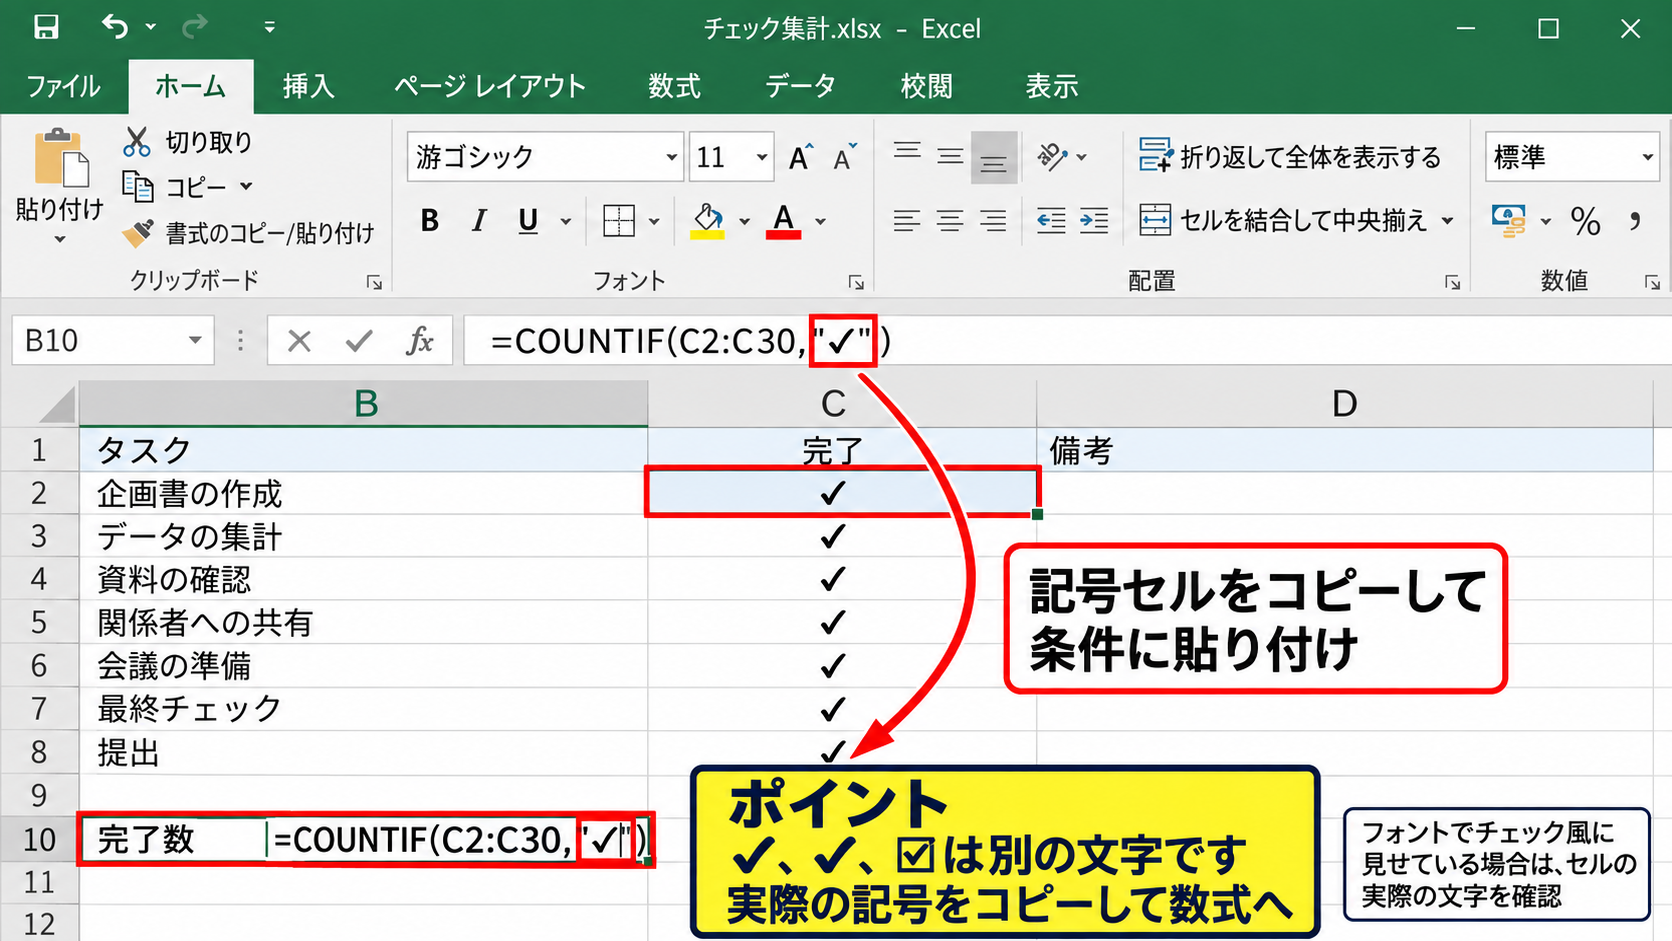Apply accounting number format icon
Image resolution: width=1672 pixels, height=941 pixels.
(x=1508, y=220)
